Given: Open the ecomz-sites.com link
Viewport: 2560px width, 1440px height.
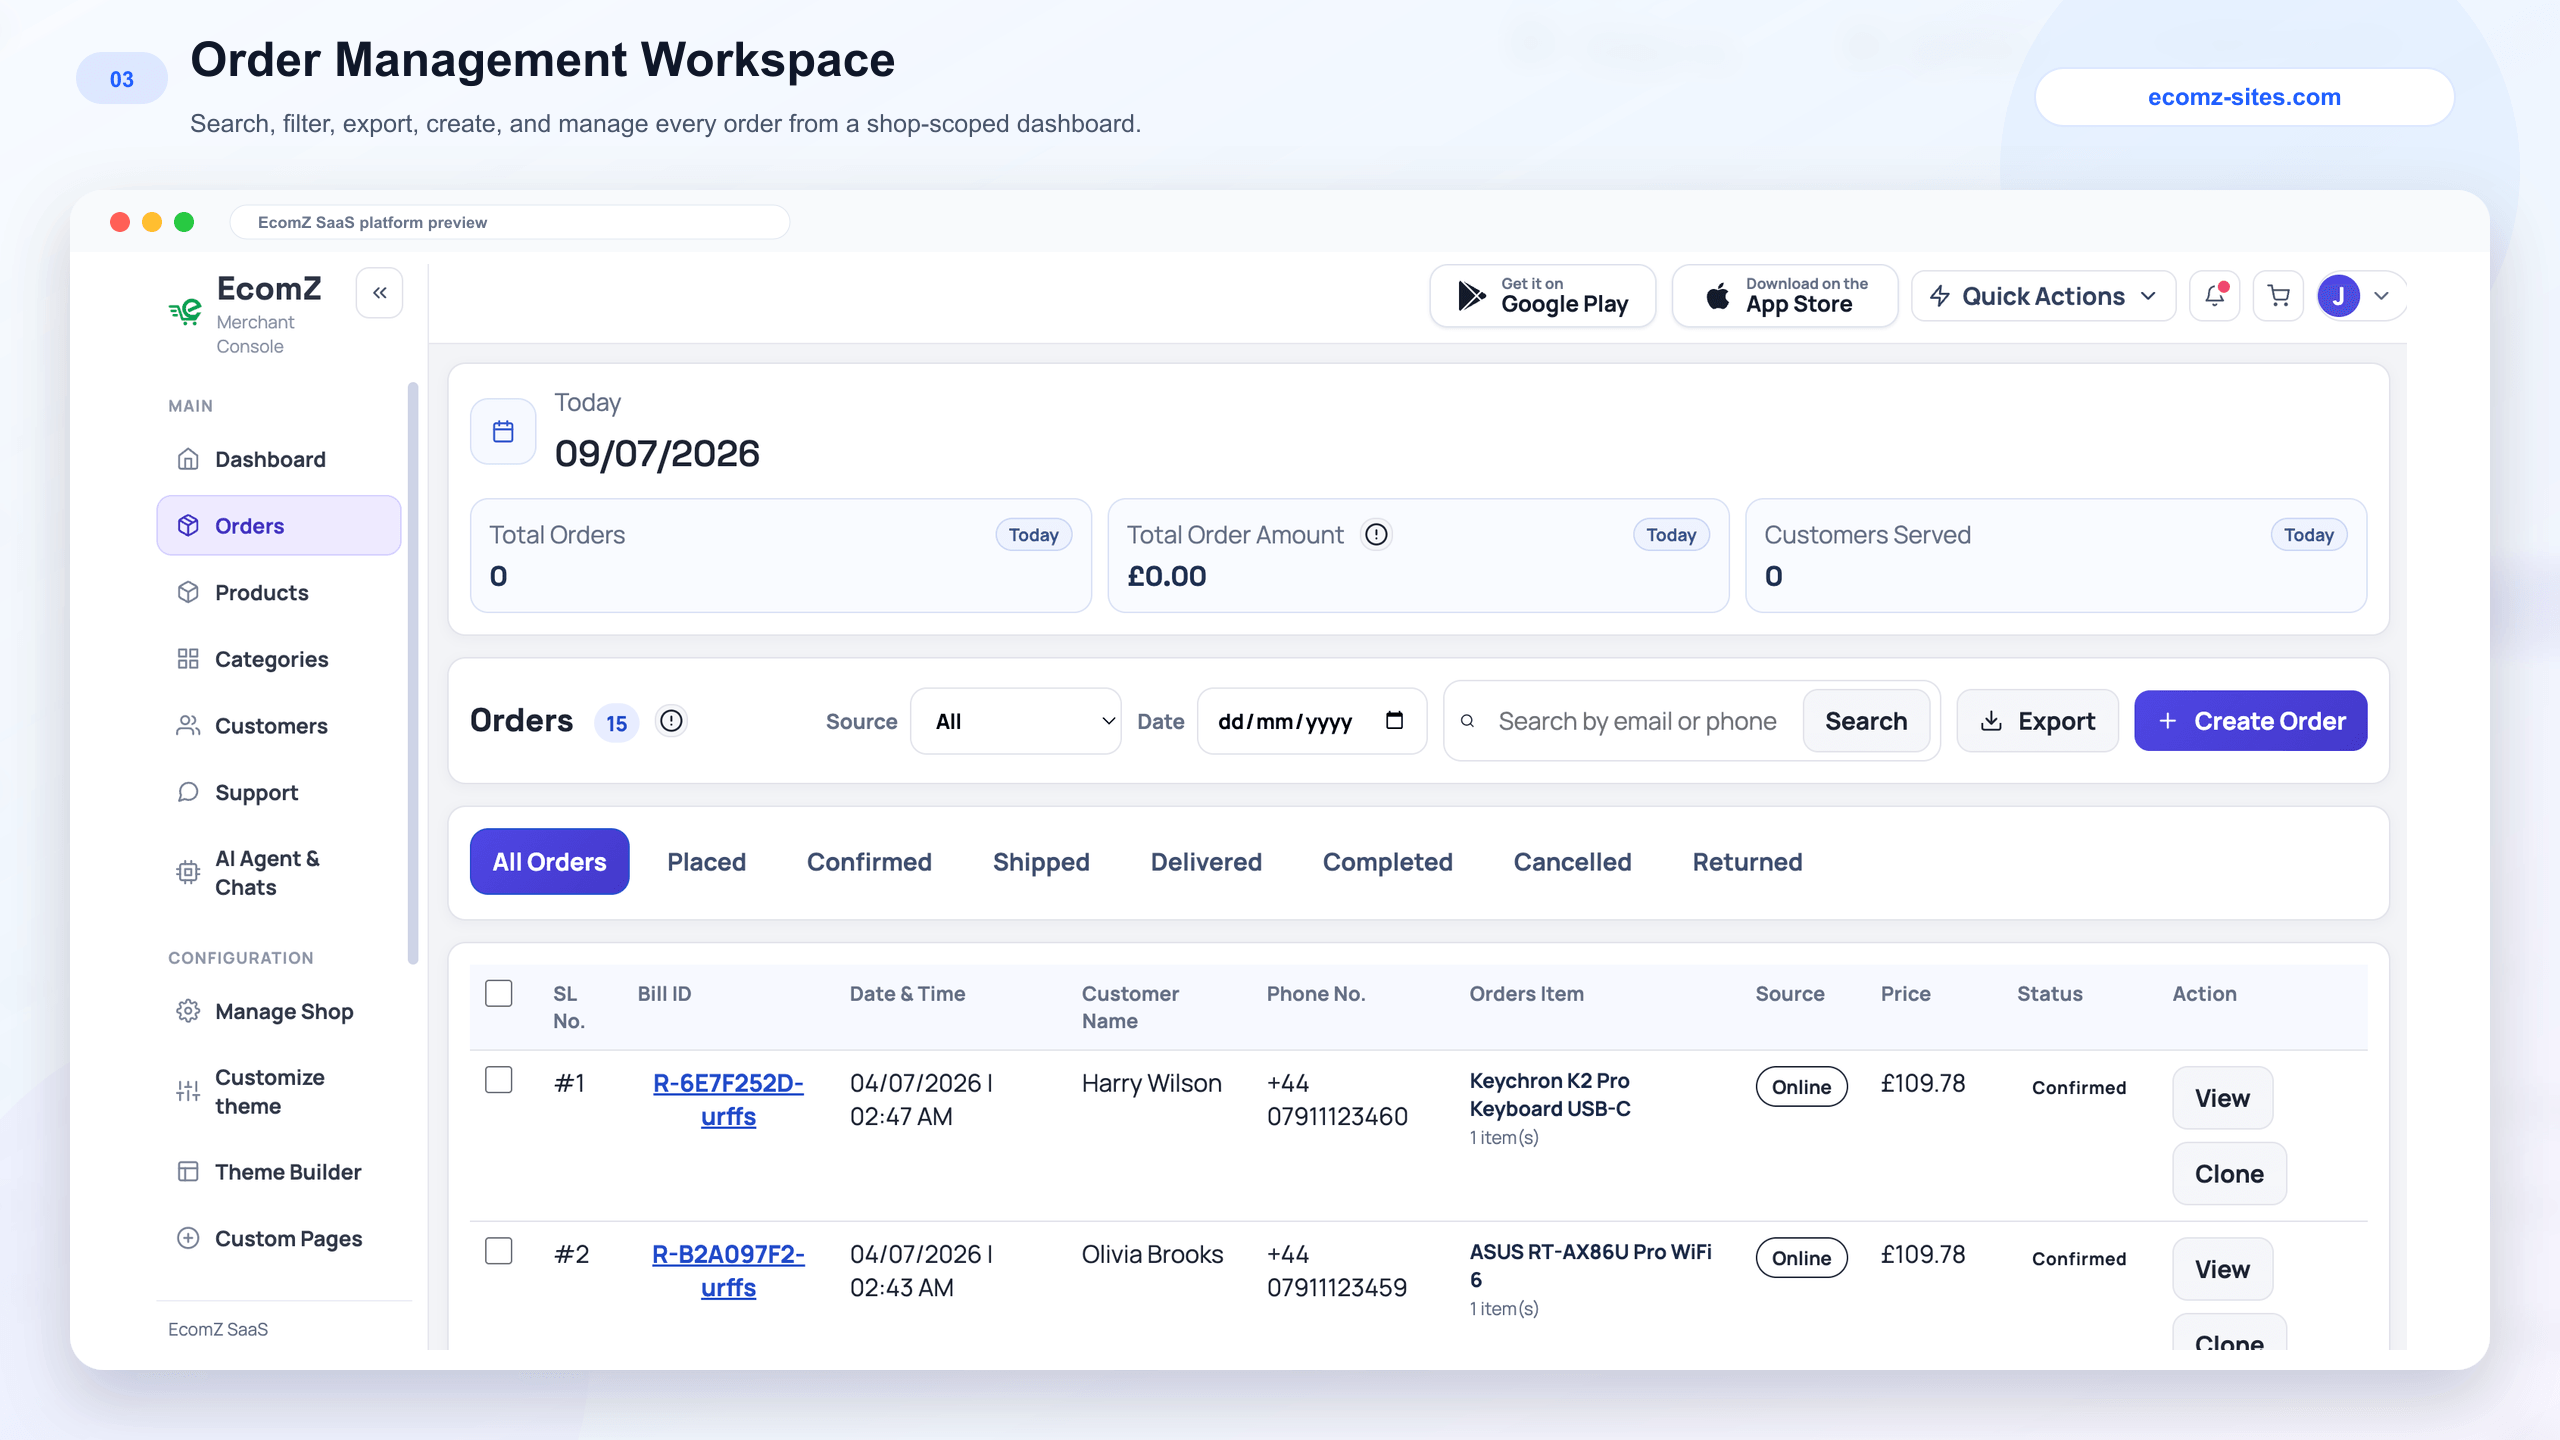Looking at the screenshot, I should click(2244, 97).
